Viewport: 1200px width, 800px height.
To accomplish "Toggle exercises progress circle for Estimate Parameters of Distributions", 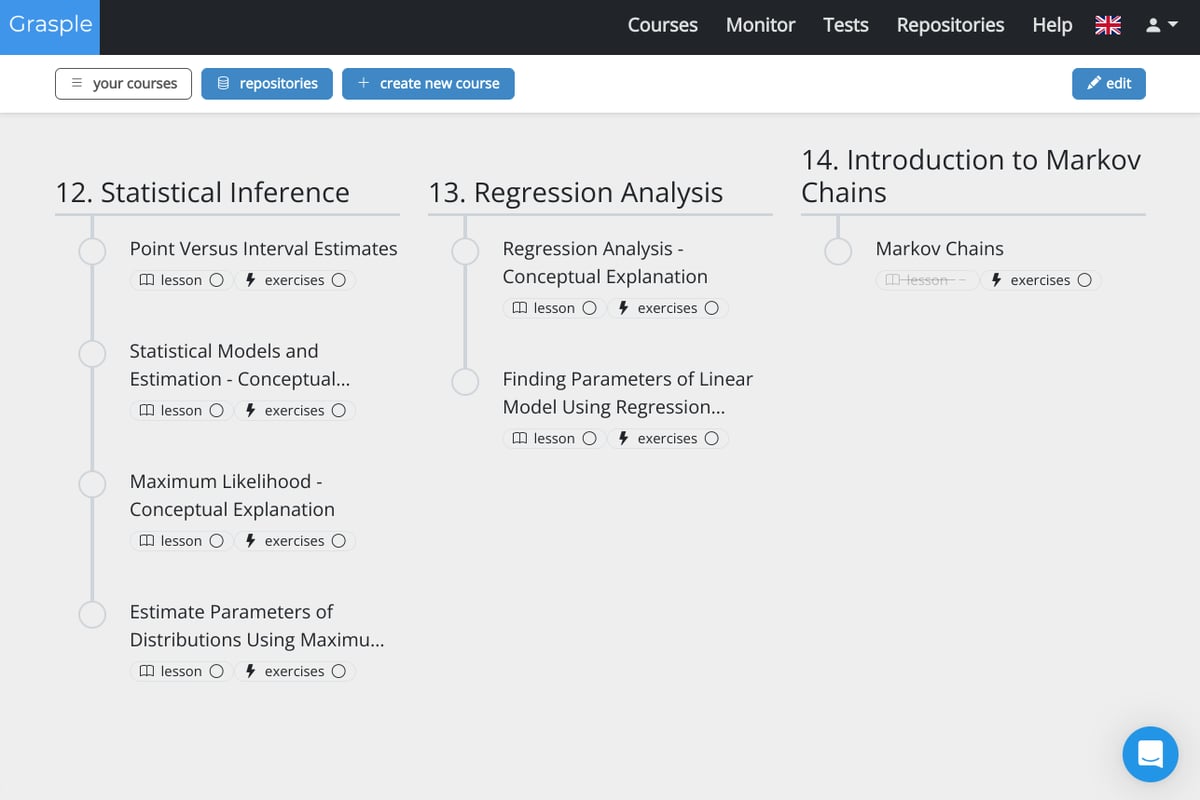I will [x=338, y=671].
